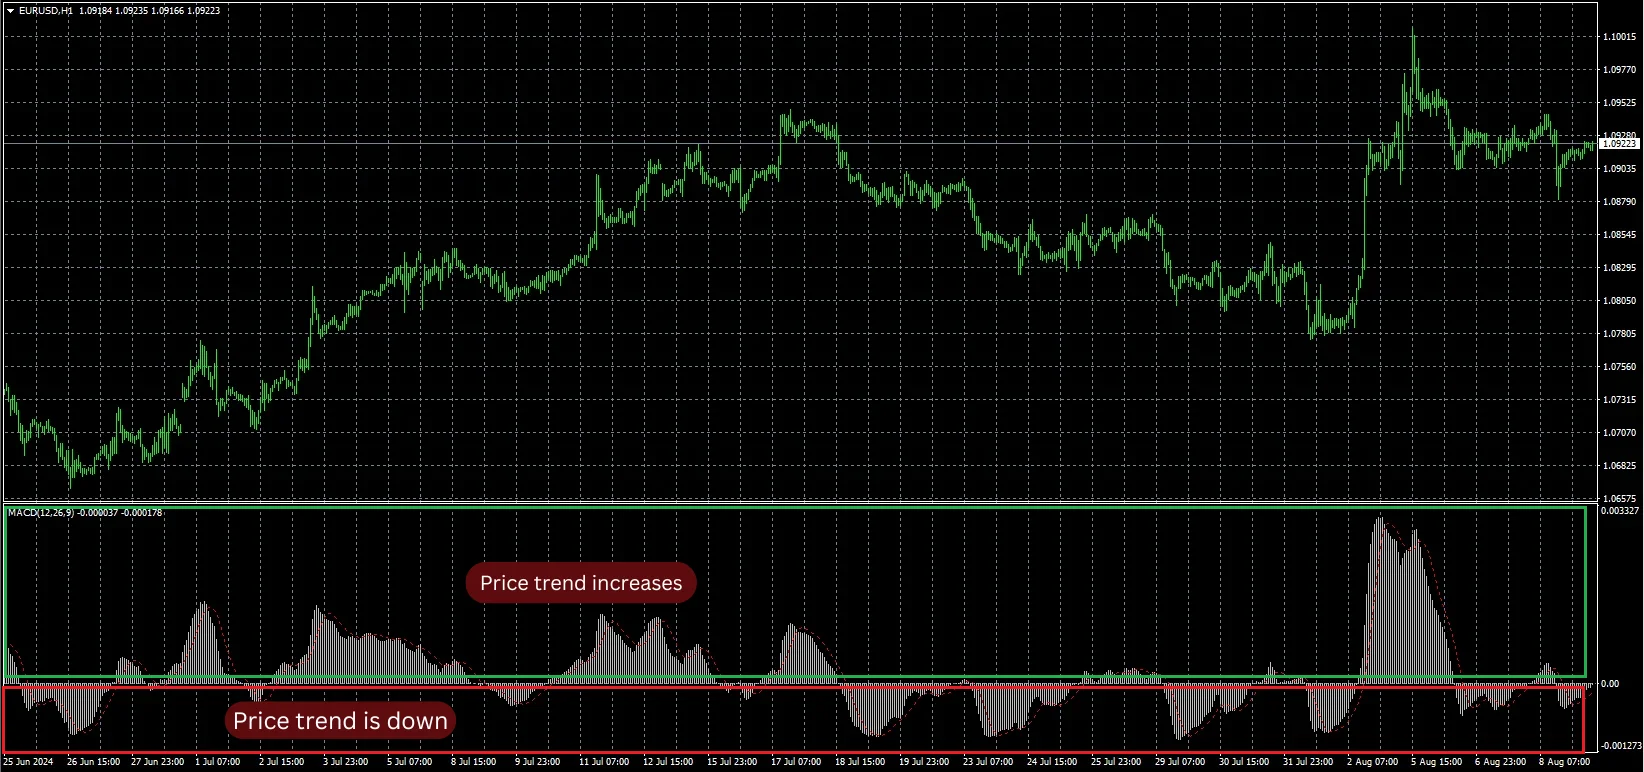Image resolution: width=1644 pixels, height=772 pixels.
Task: Click the 31 Jul 23:00 time label
Action: [1308, 762]
